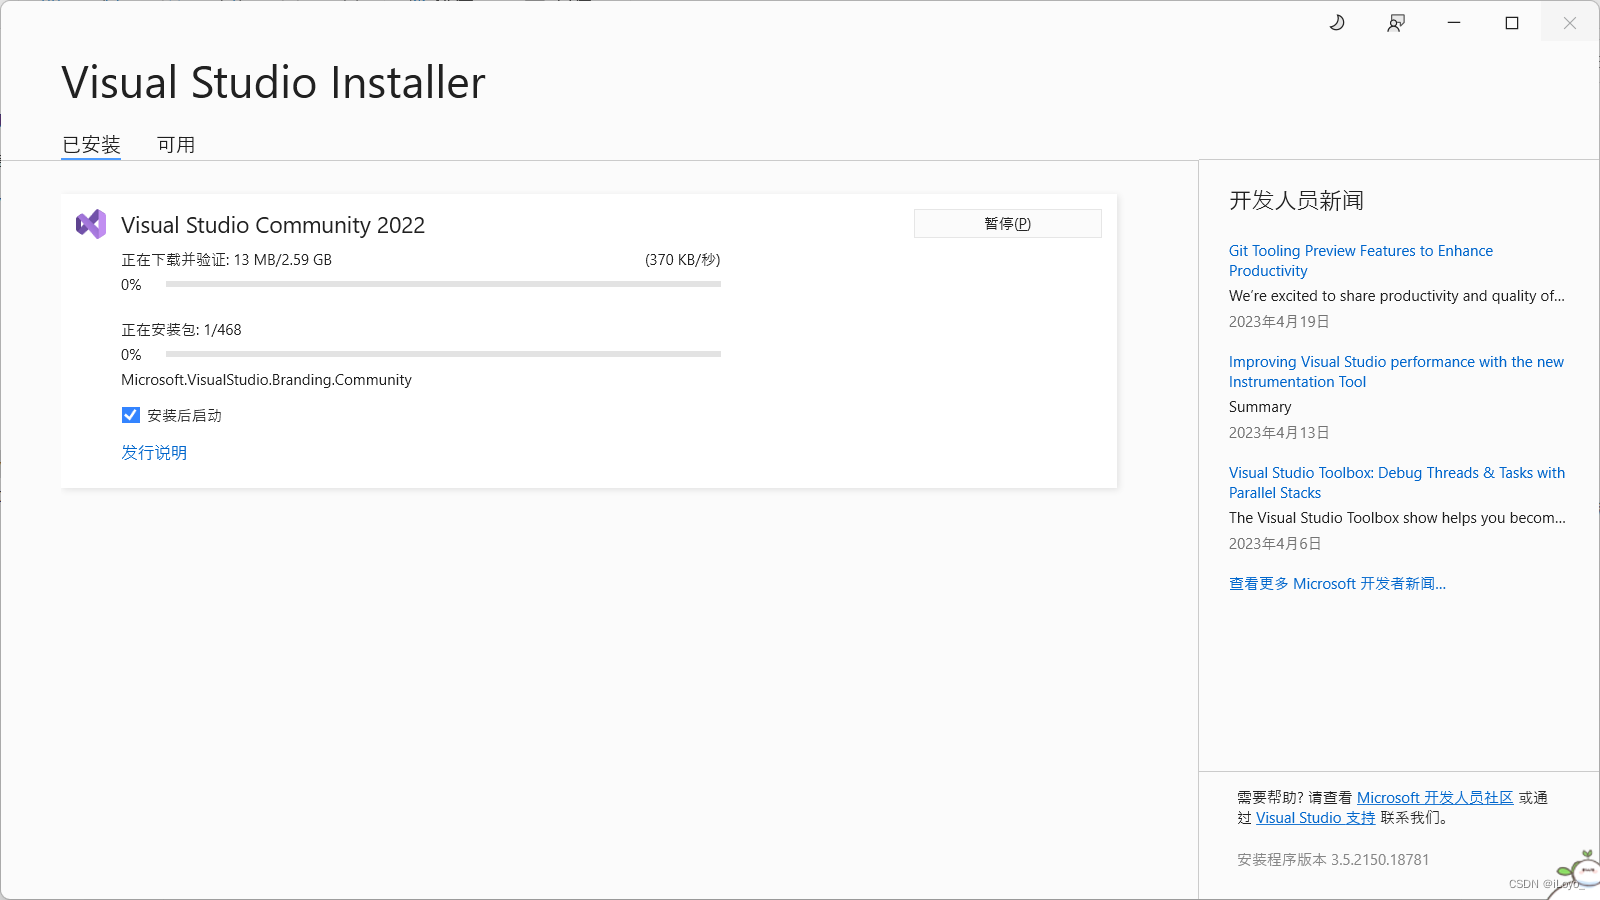Click the "We're excited to share productivity" summary
The image size is (1600, 900).
(1397, 296)
